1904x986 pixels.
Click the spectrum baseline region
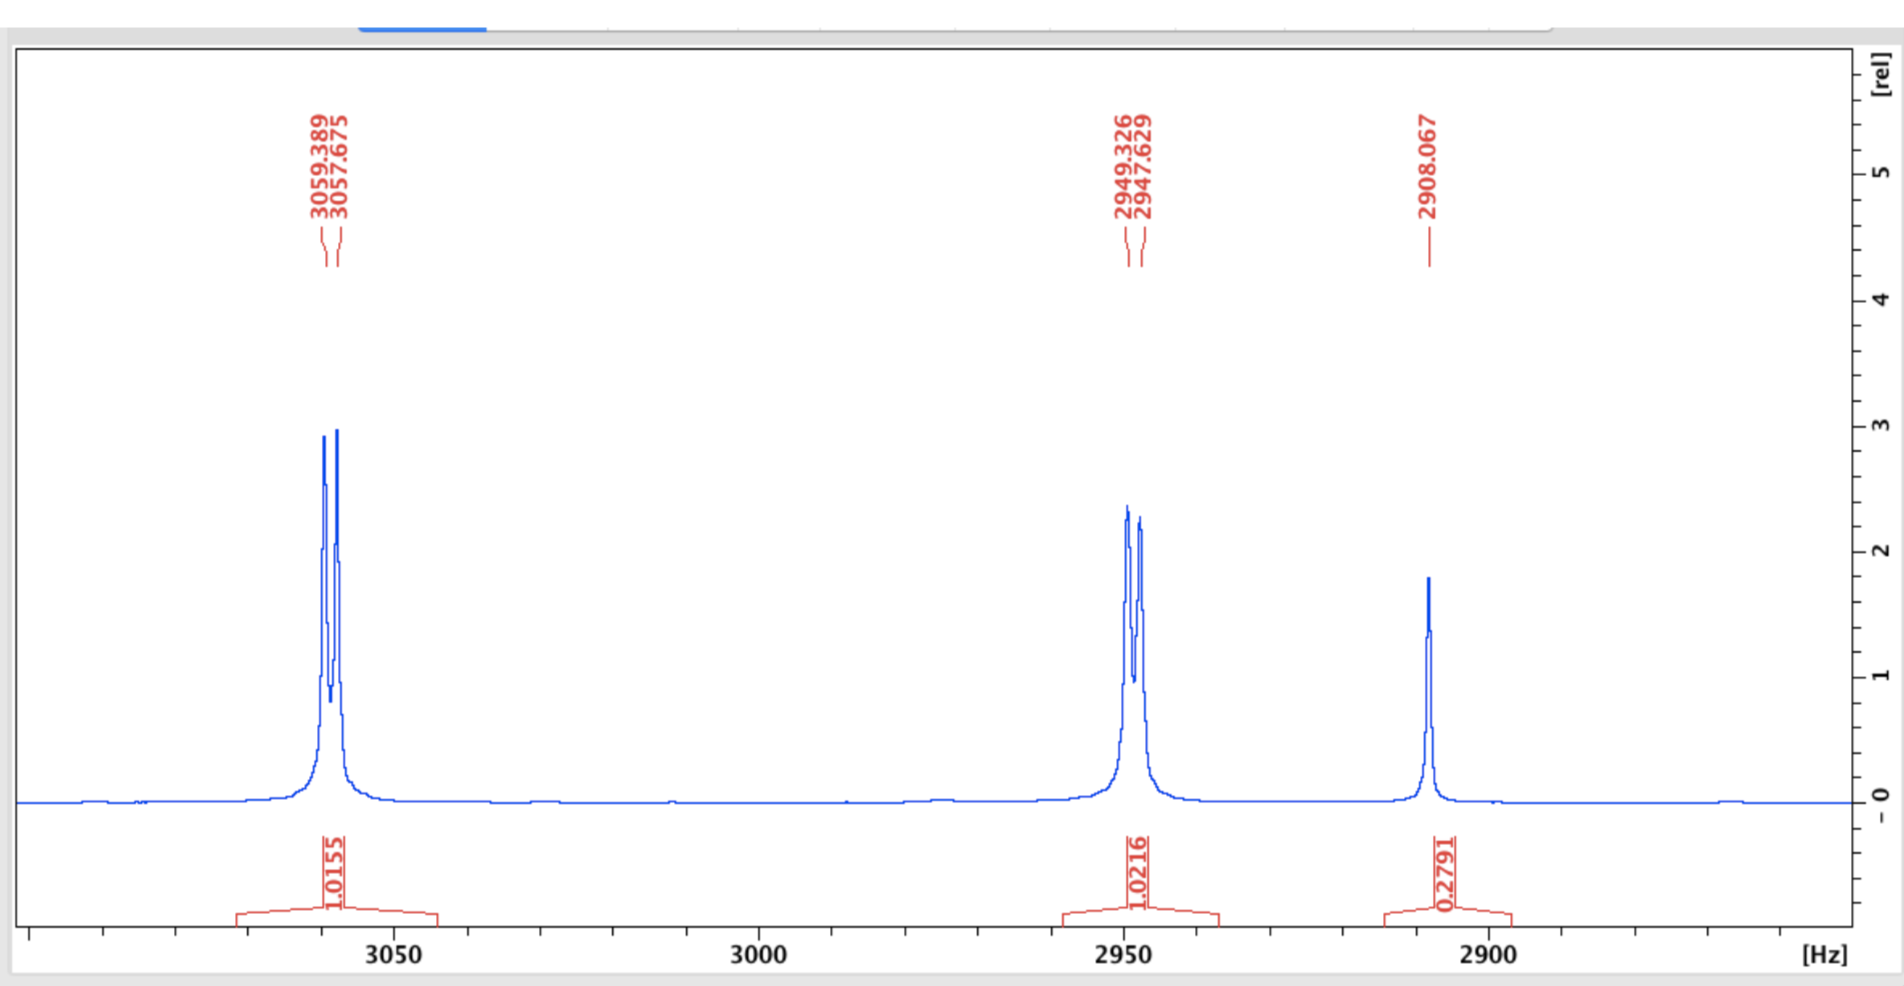800,801
